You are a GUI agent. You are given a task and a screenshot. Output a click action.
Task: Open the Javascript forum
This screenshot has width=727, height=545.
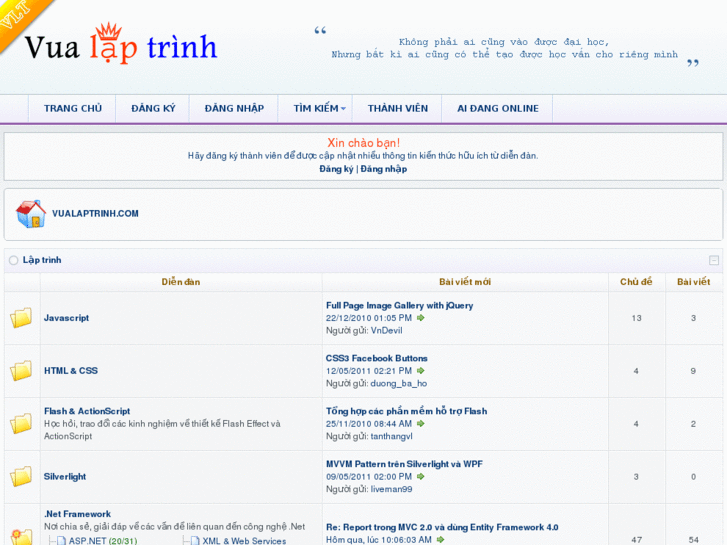tap(66, 318)
